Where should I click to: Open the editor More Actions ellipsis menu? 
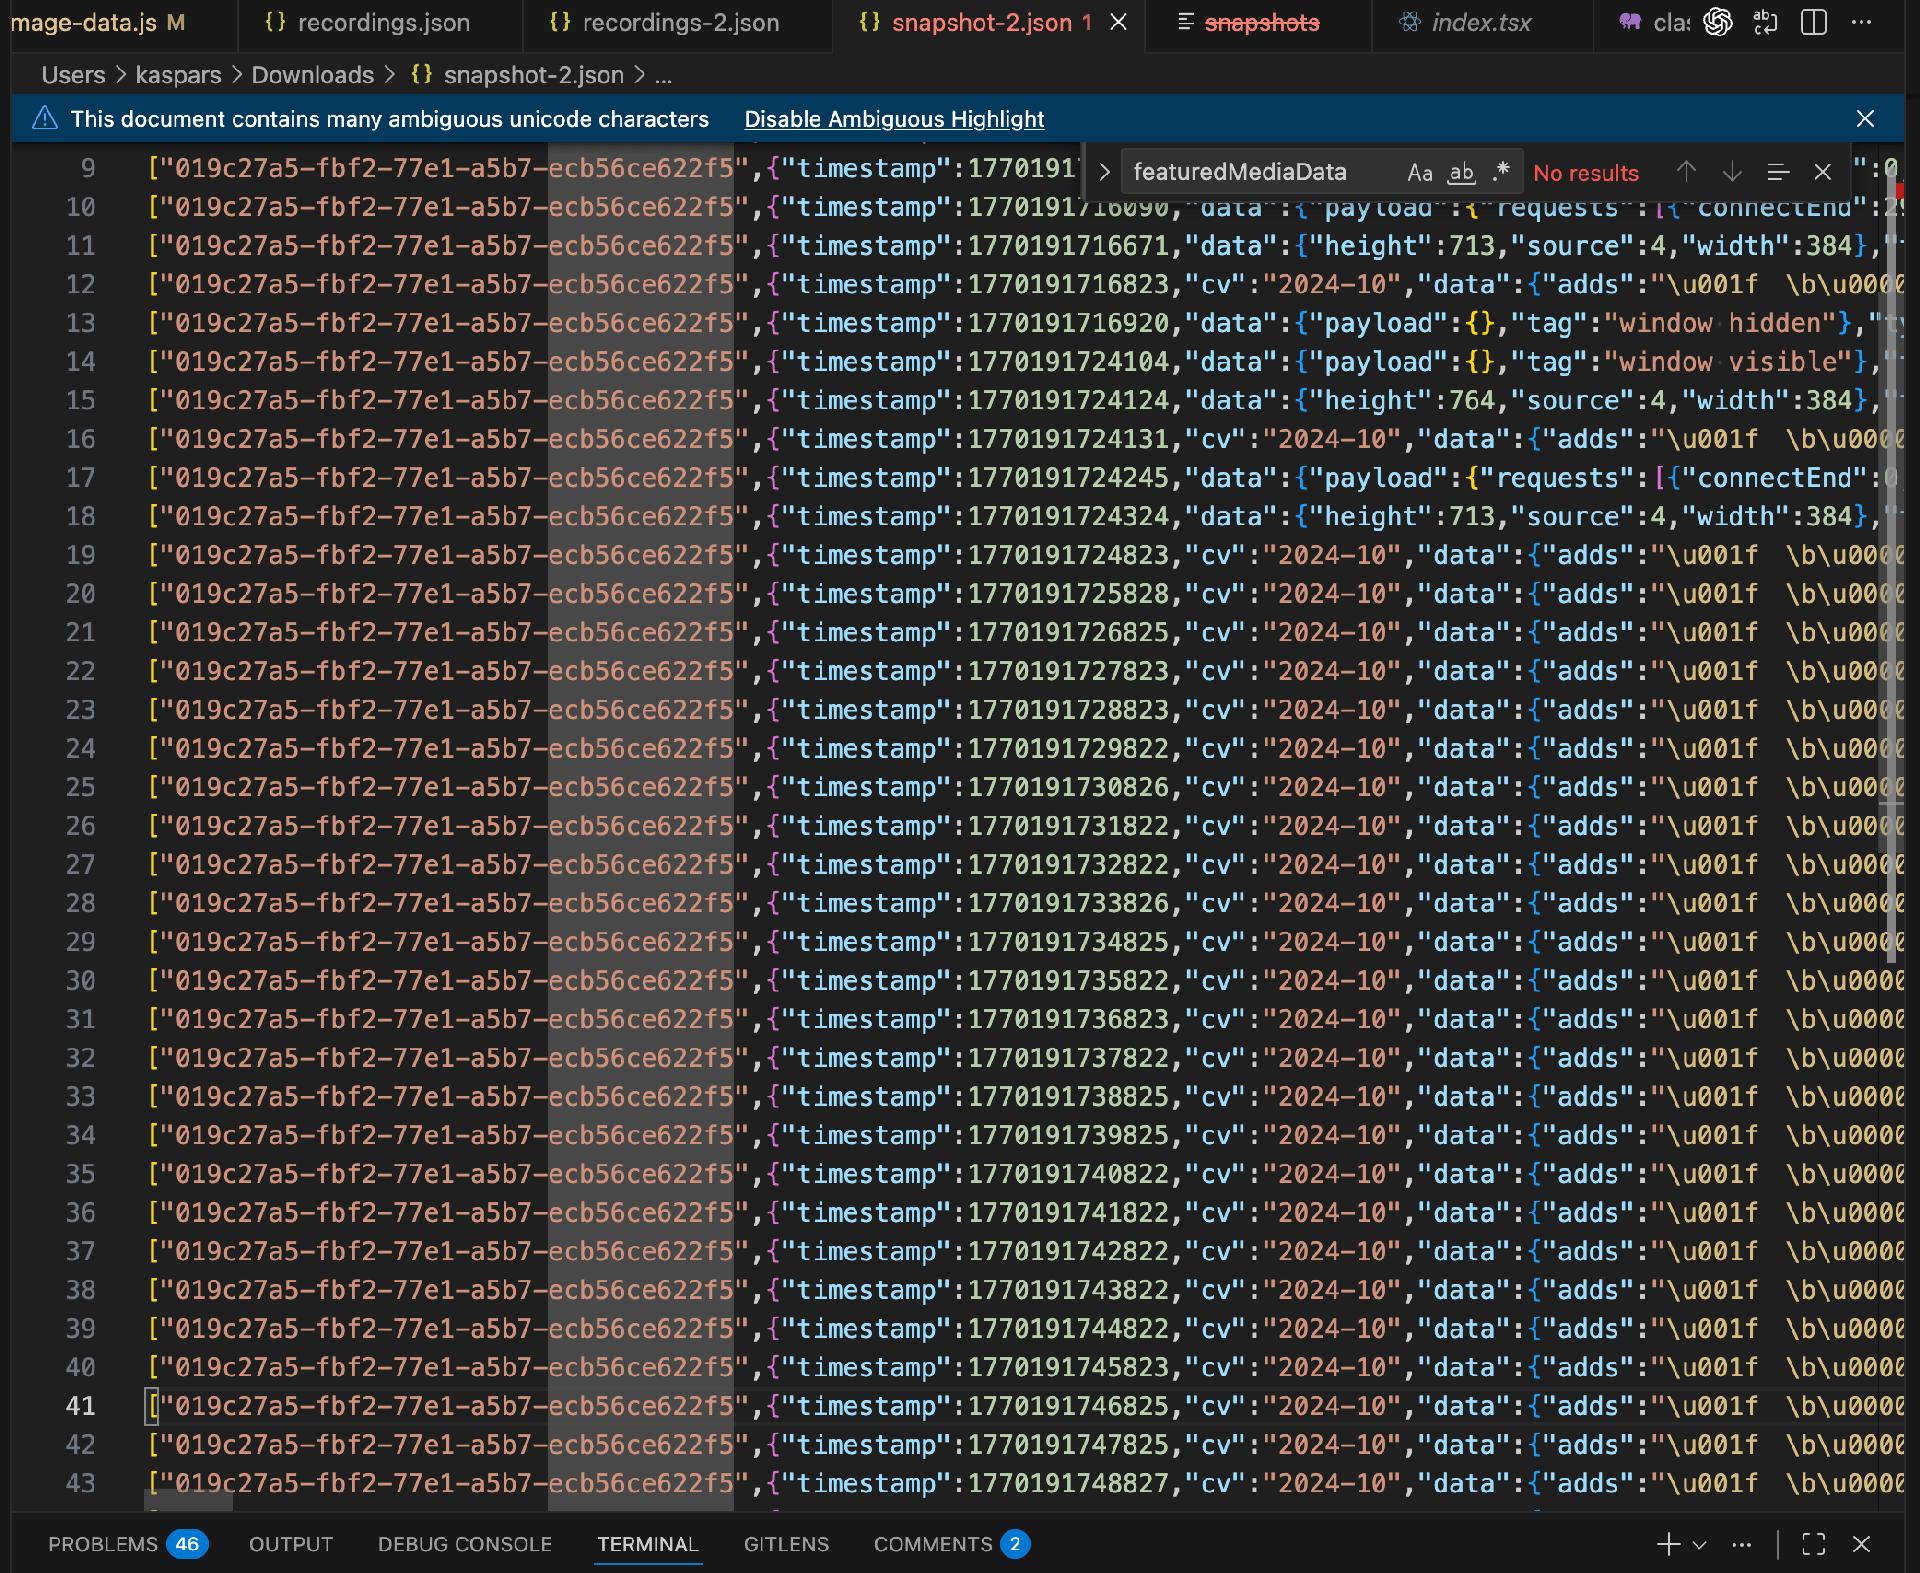(1861, 22)
